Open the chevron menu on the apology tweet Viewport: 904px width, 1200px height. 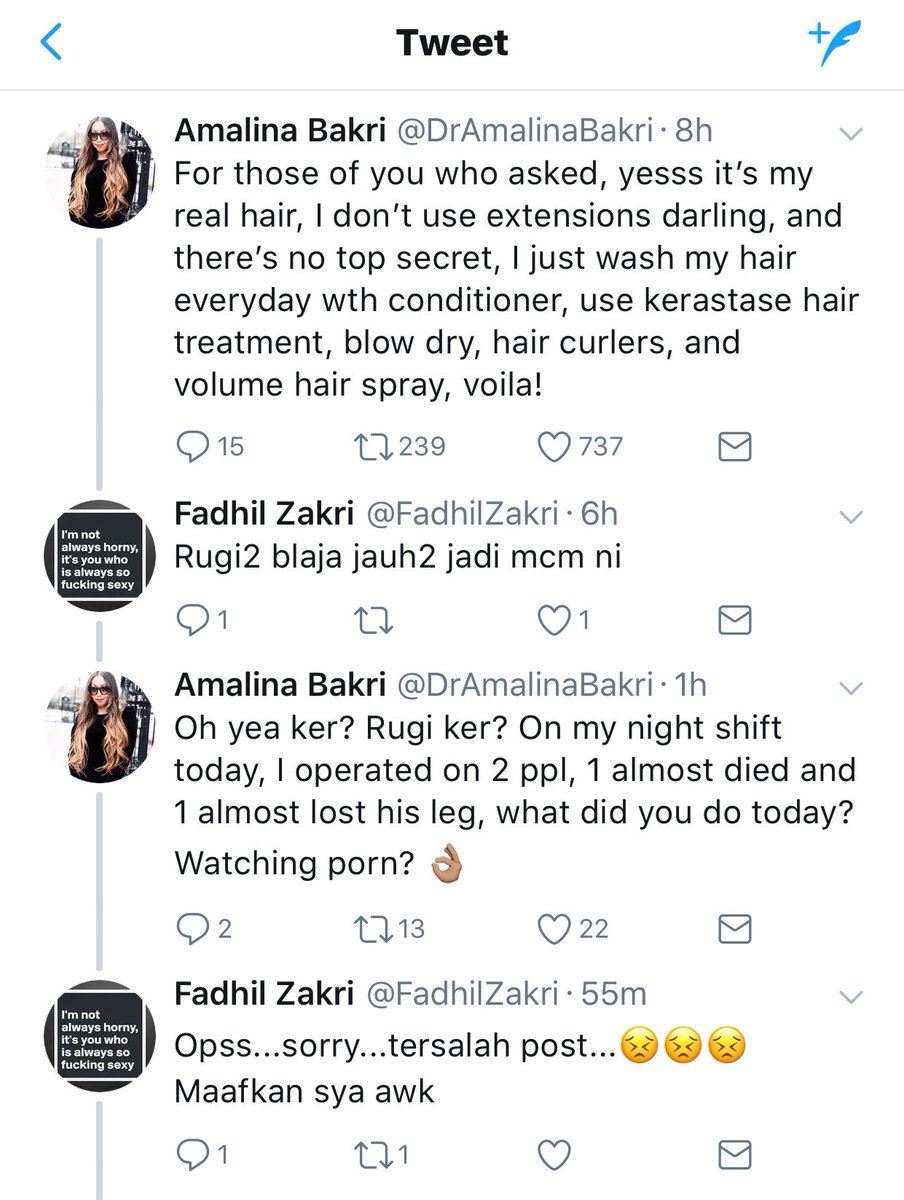851,995
